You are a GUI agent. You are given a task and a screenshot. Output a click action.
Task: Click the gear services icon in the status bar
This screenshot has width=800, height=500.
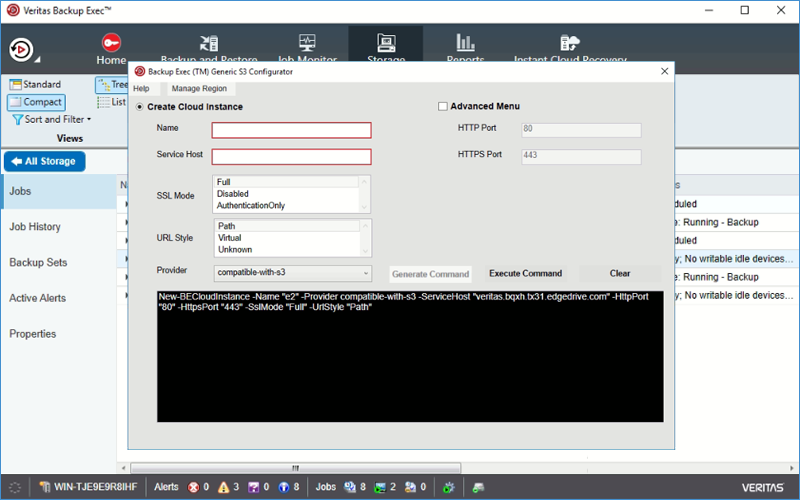(448, 487)
